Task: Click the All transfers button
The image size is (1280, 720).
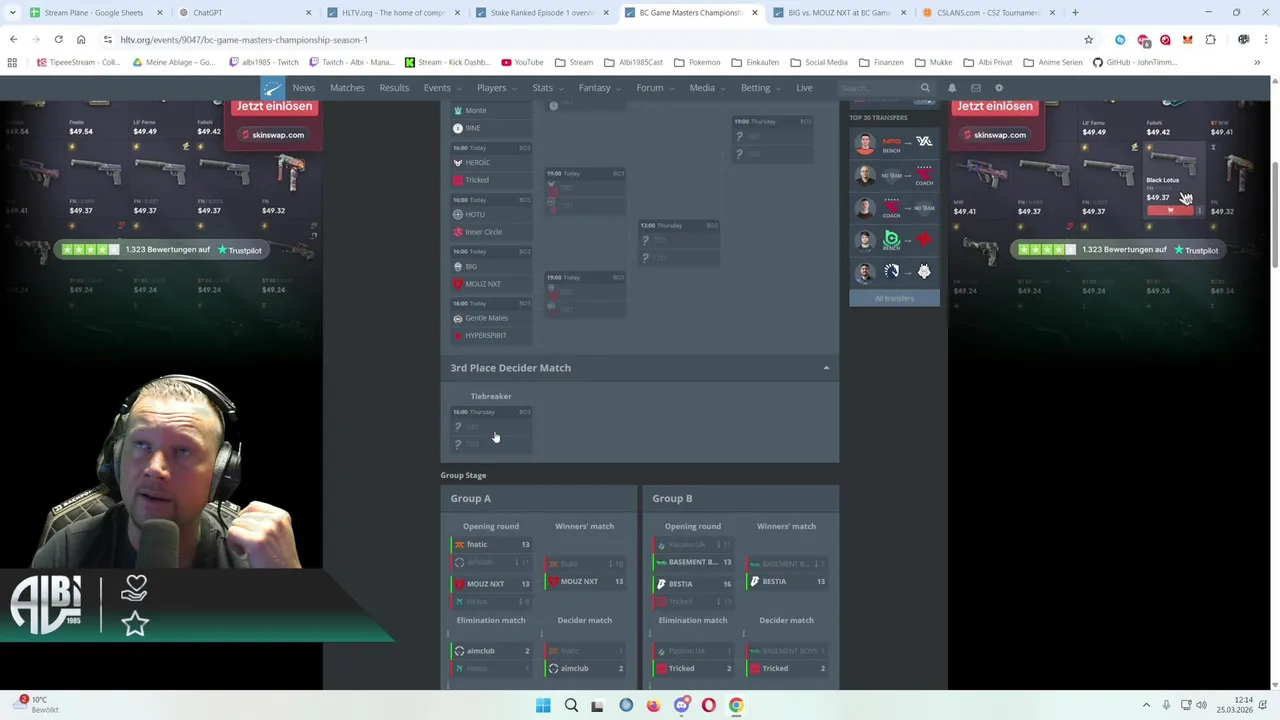Action: pos(894,298)
